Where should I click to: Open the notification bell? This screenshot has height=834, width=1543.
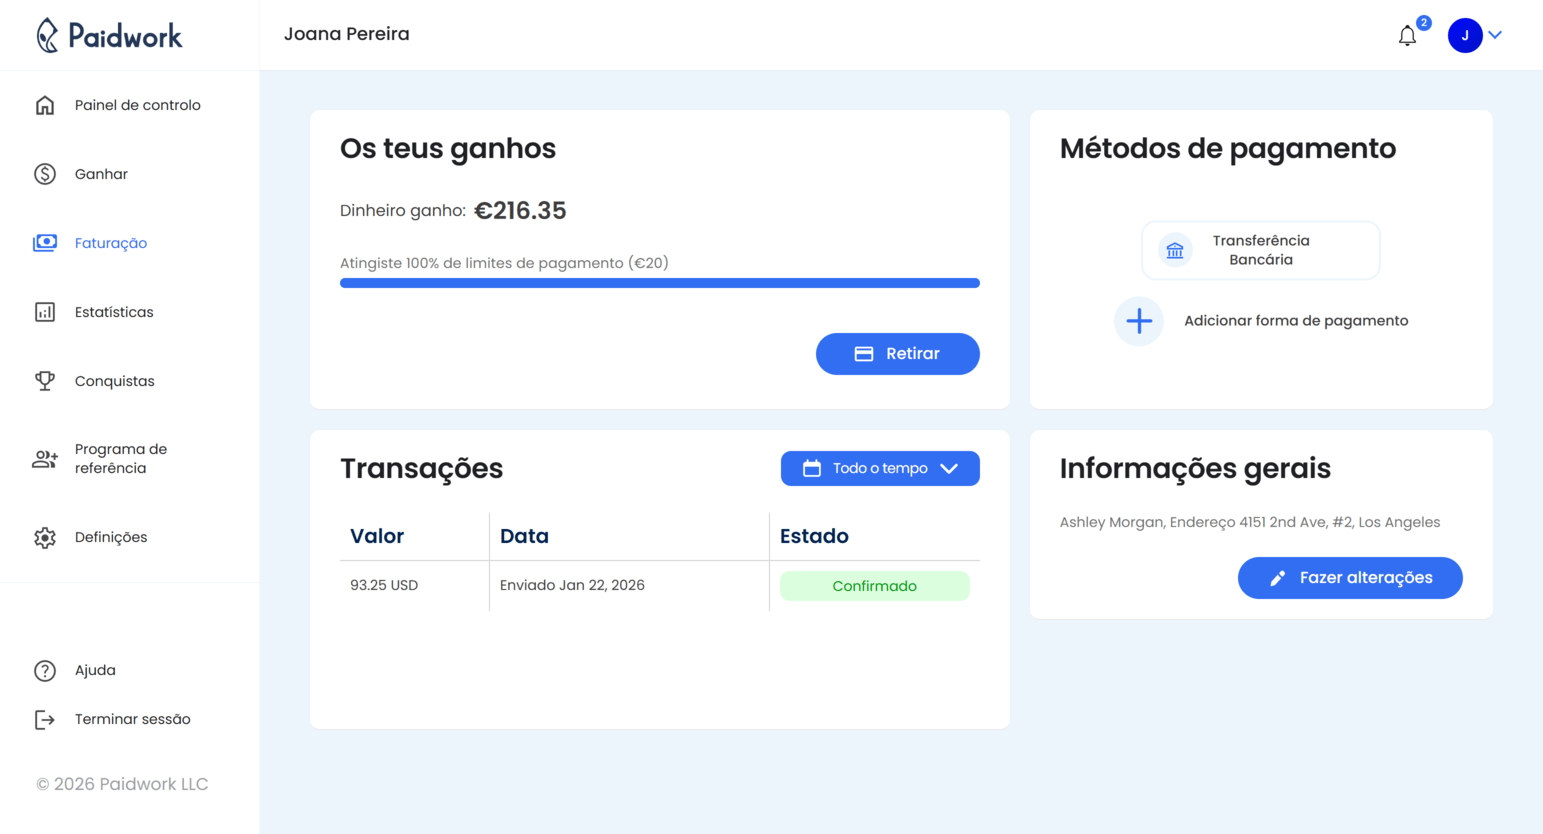pyautogui.click(x=1408, y=35)
